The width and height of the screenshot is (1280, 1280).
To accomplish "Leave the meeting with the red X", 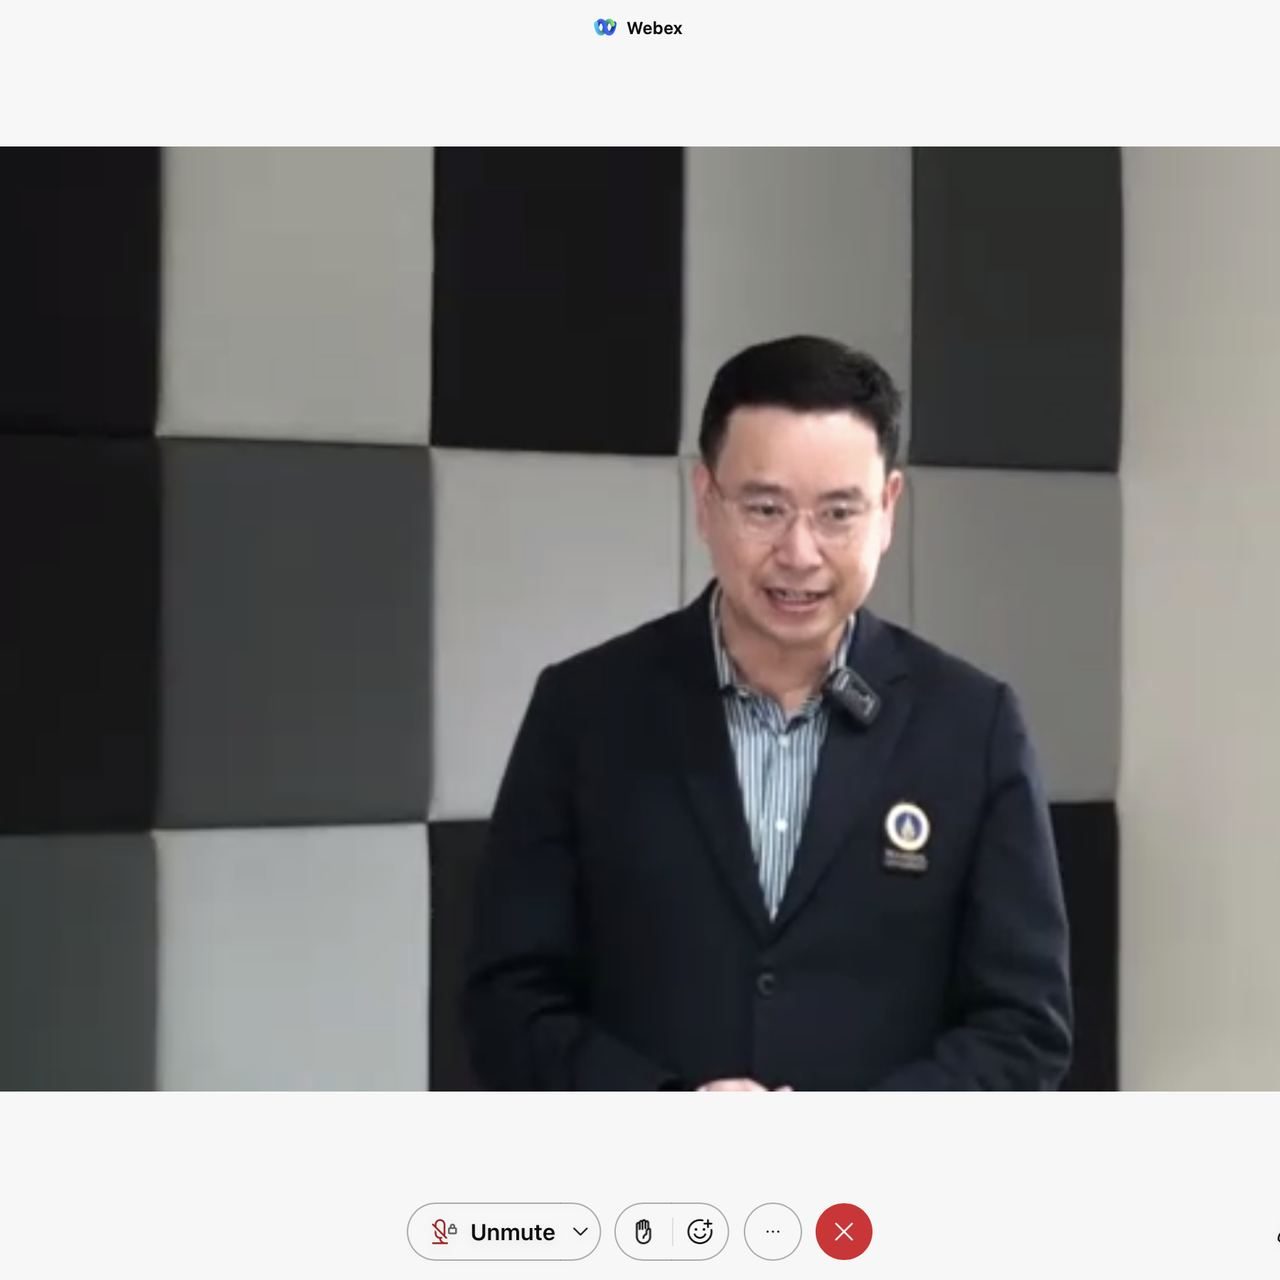I will 844,1232.
